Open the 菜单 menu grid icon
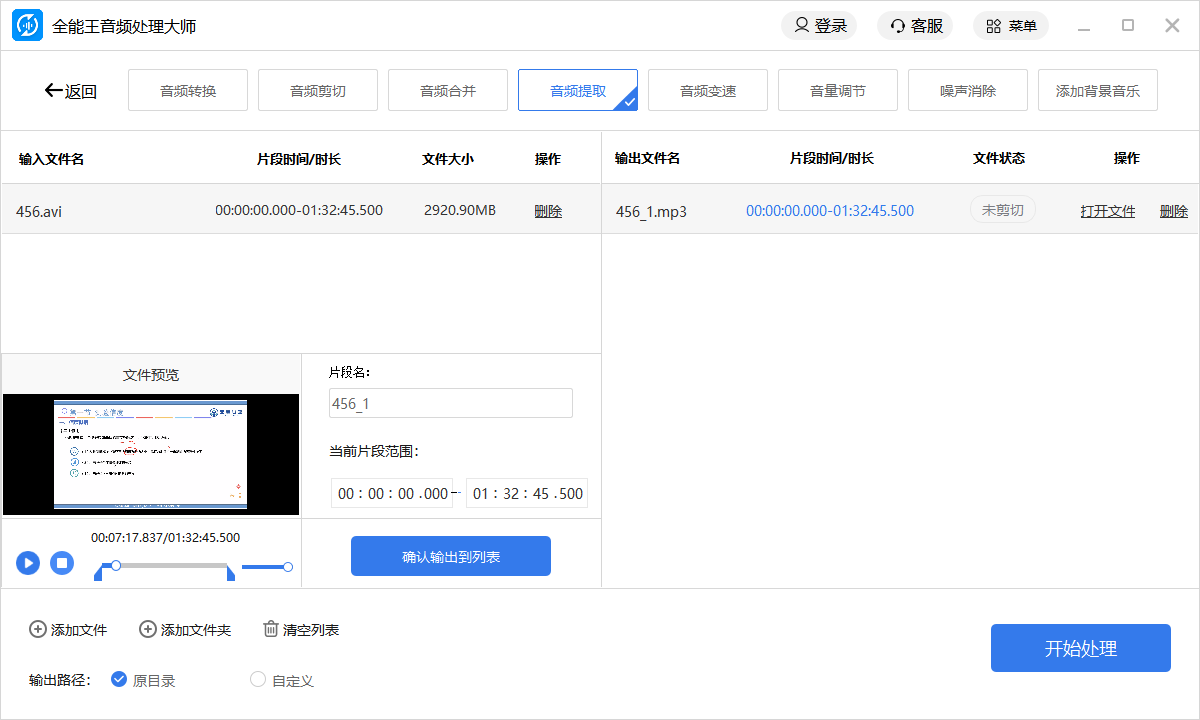 click(993, 26)
